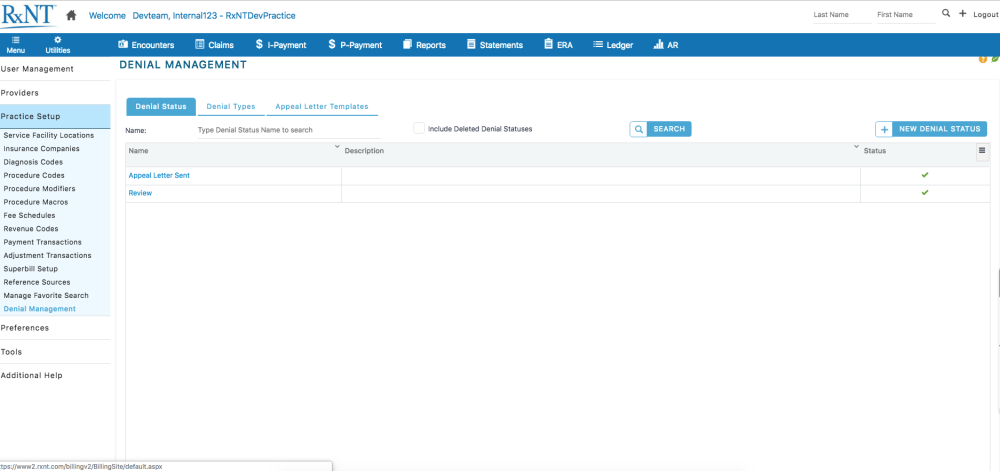Open the Statements section
1000x471 pixels.
495,45
